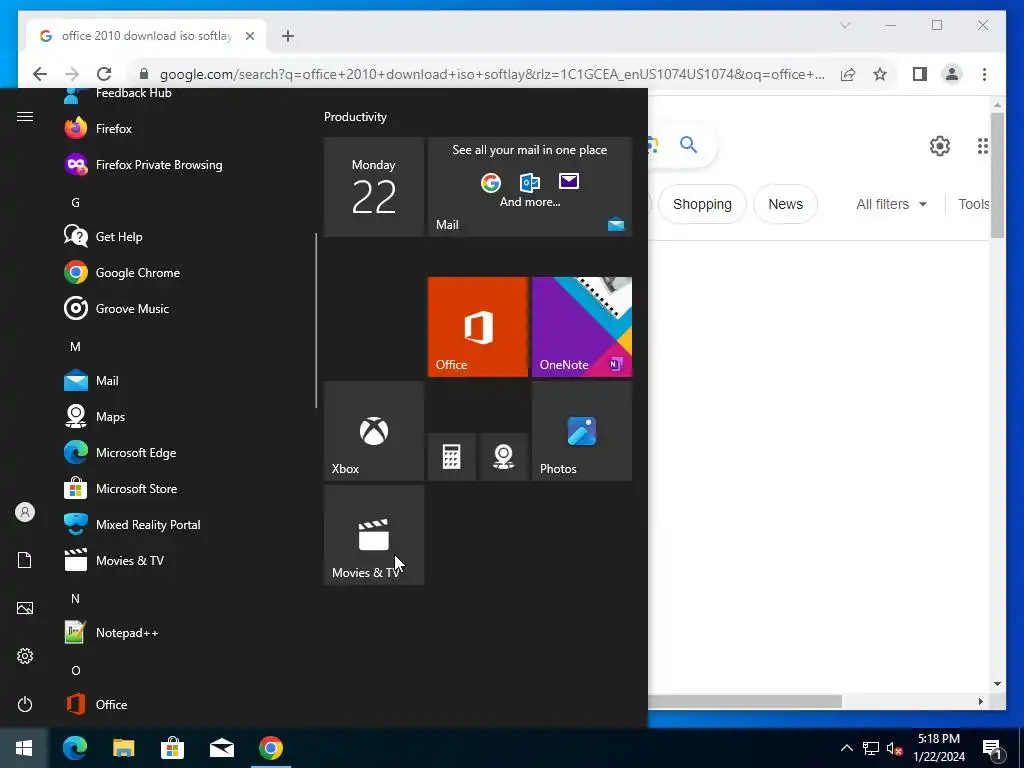Open the Chrome profile button
This screenshot has height=768, width=1024.
952,74
